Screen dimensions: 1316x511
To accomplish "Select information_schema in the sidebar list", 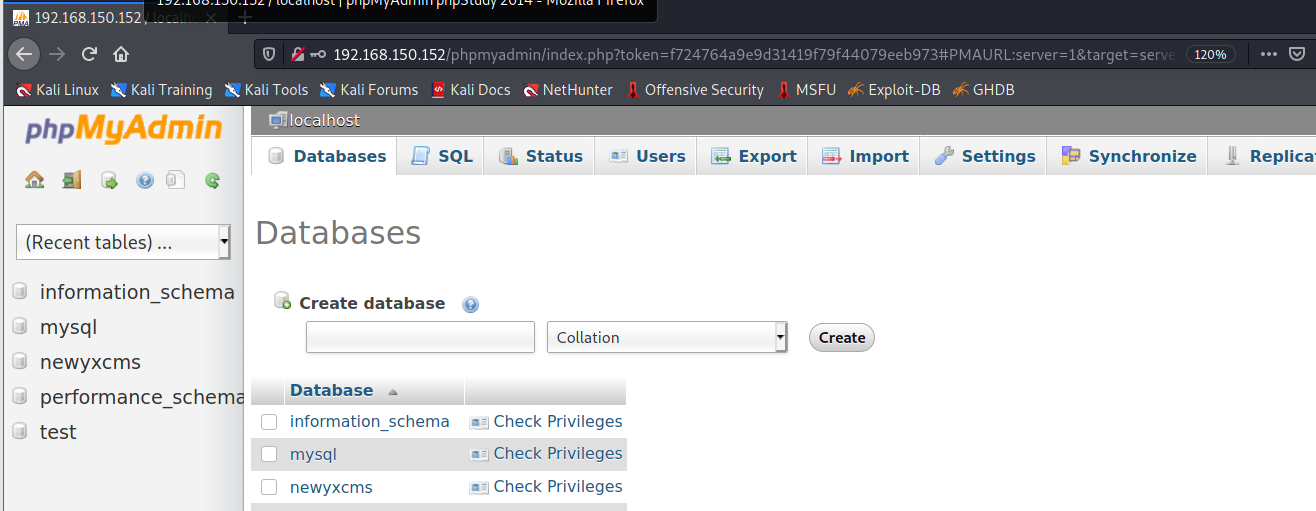I will point(137,292).
